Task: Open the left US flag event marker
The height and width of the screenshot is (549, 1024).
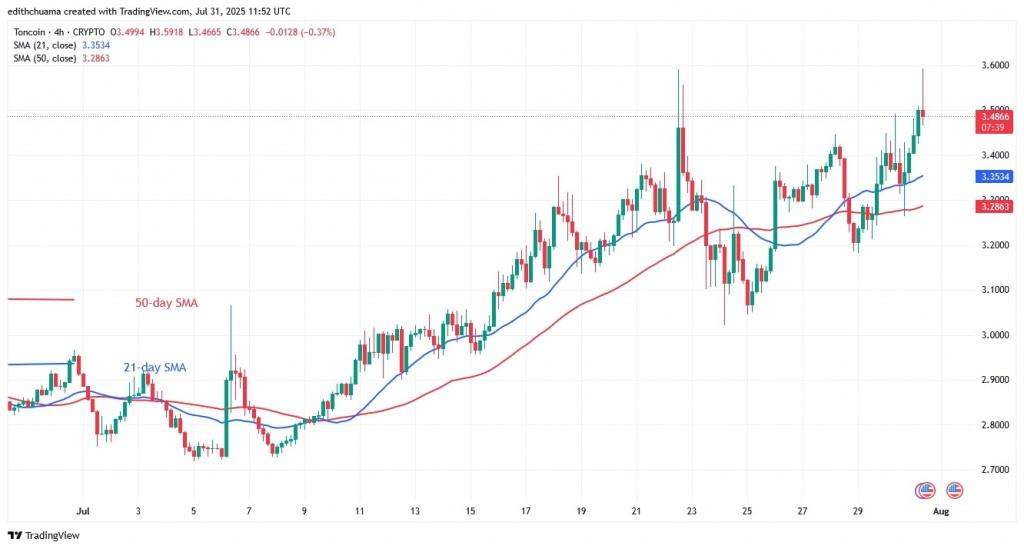Action: click(927, 490)
